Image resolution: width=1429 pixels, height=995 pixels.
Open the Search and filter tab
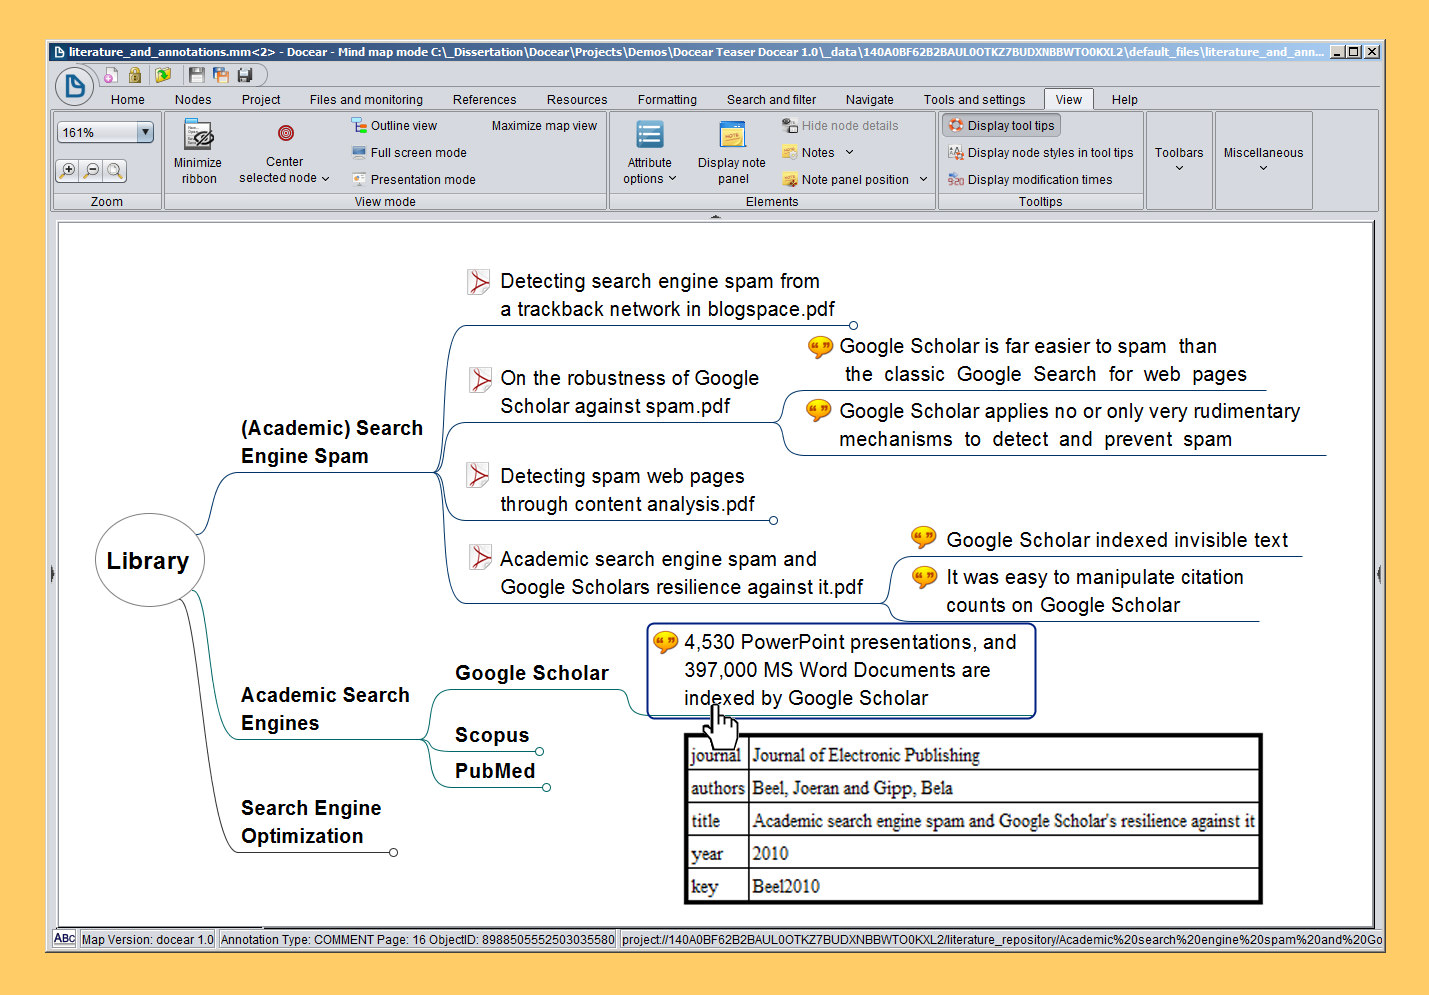click(x=771, y=100)
